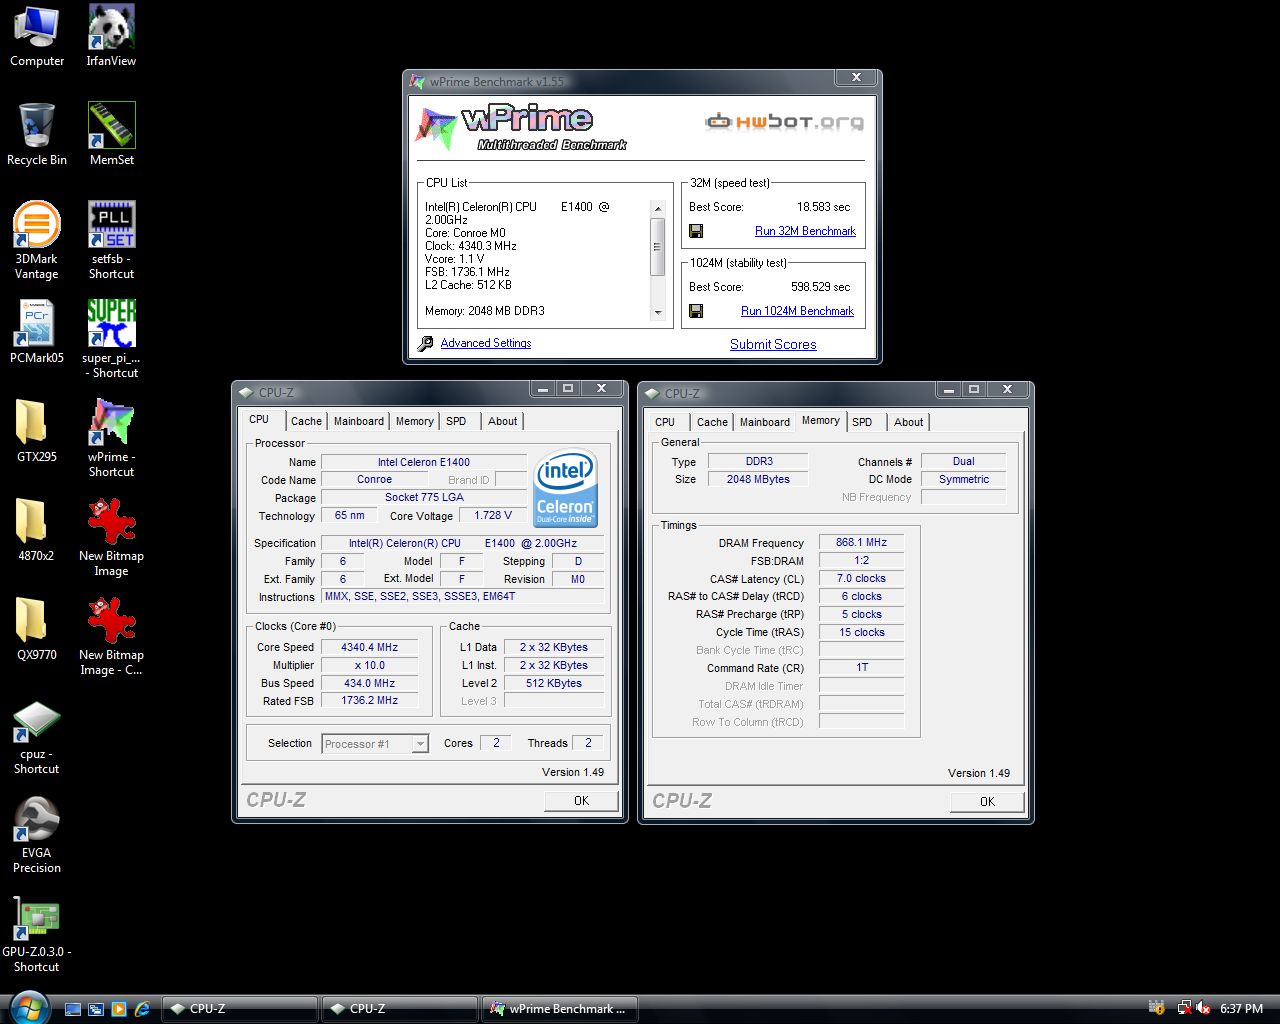Click the save icon for 32M score

[x=696, y=231]
